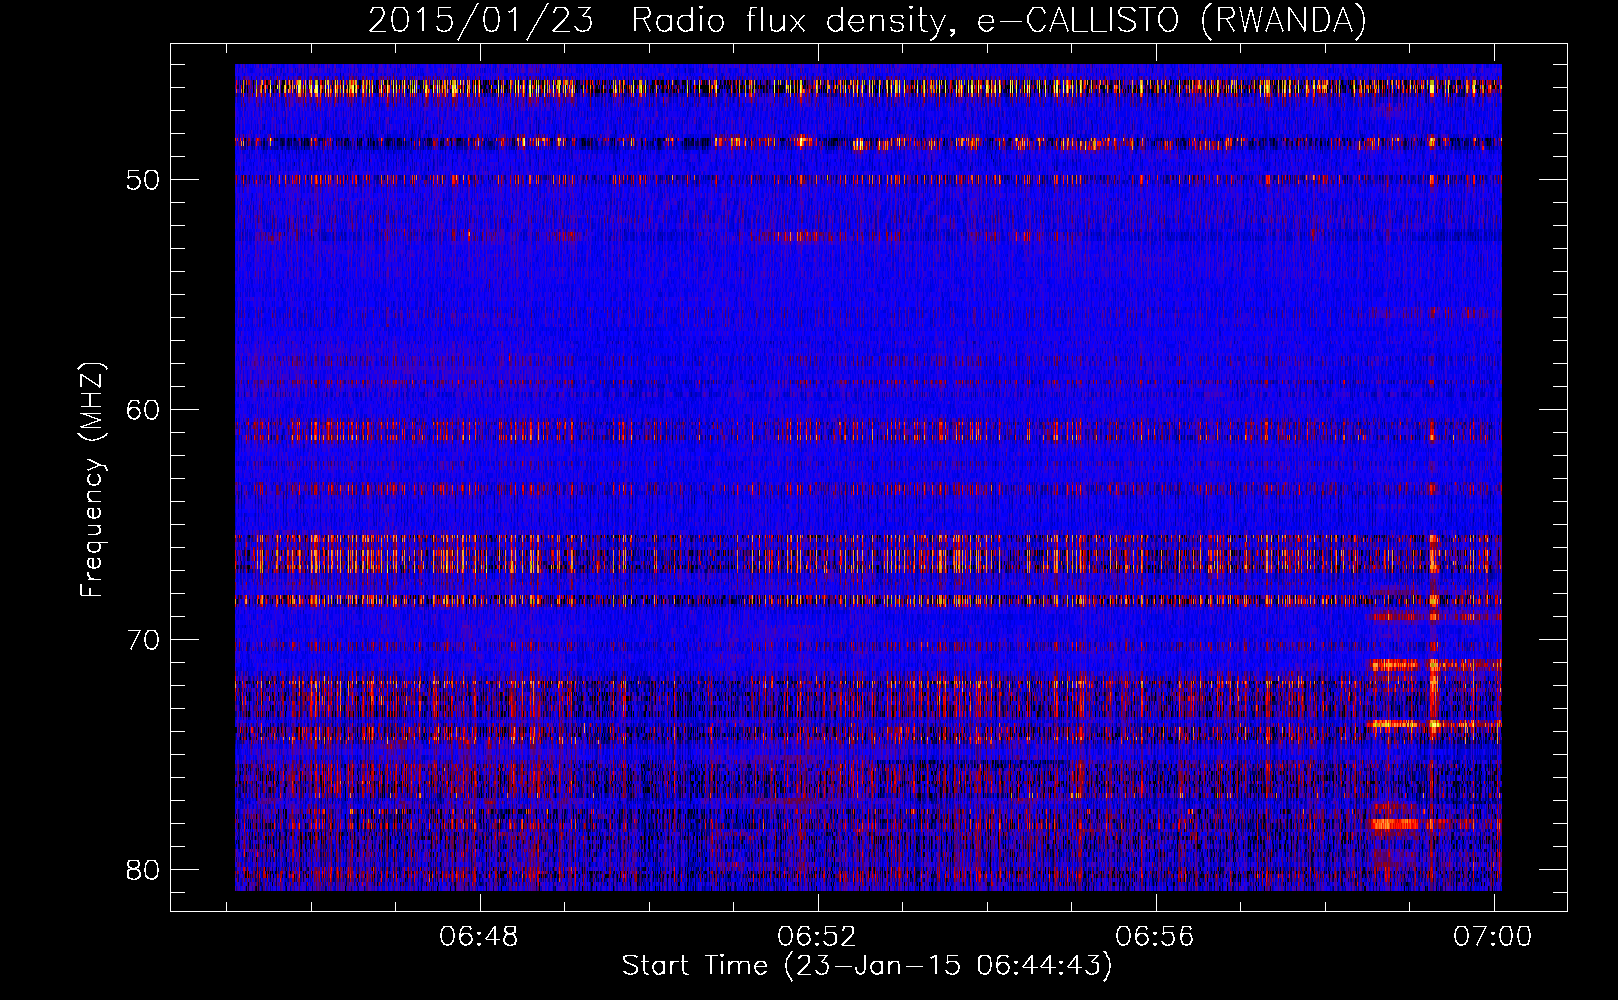The image size is (1618, 1000).
Task: Click the 80 frequency tick label
Action: (143, 870)
